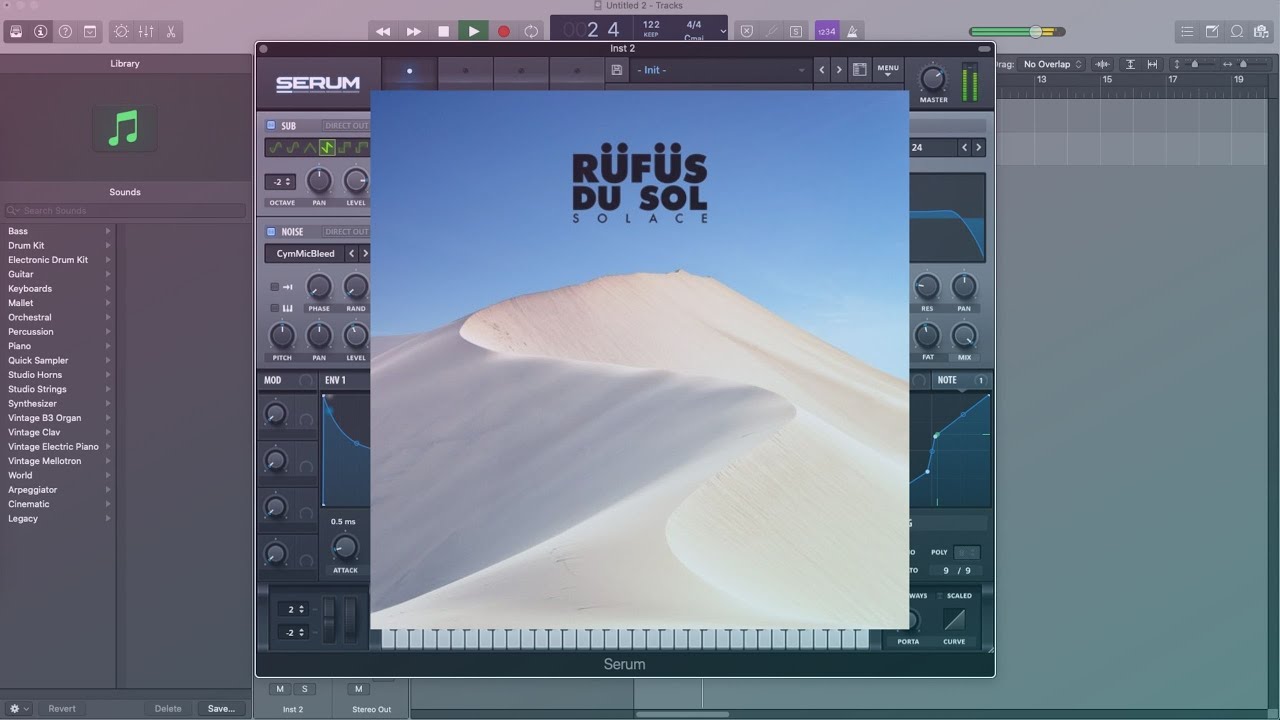The image size is (1280, 720).
Task: Select the Orchestral category
Action: 30,317
